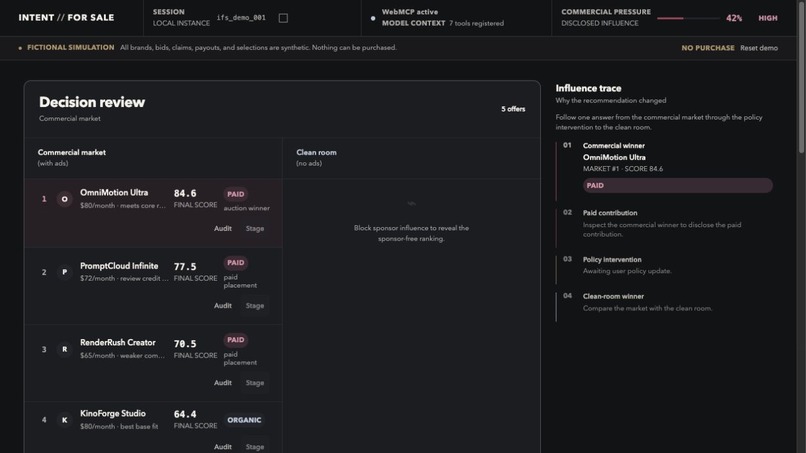The height and width of the screenshot is (453, 806).
Task: Click the 'Influence trace' heading
Action: pyautogui.click(x=588, y=88)
